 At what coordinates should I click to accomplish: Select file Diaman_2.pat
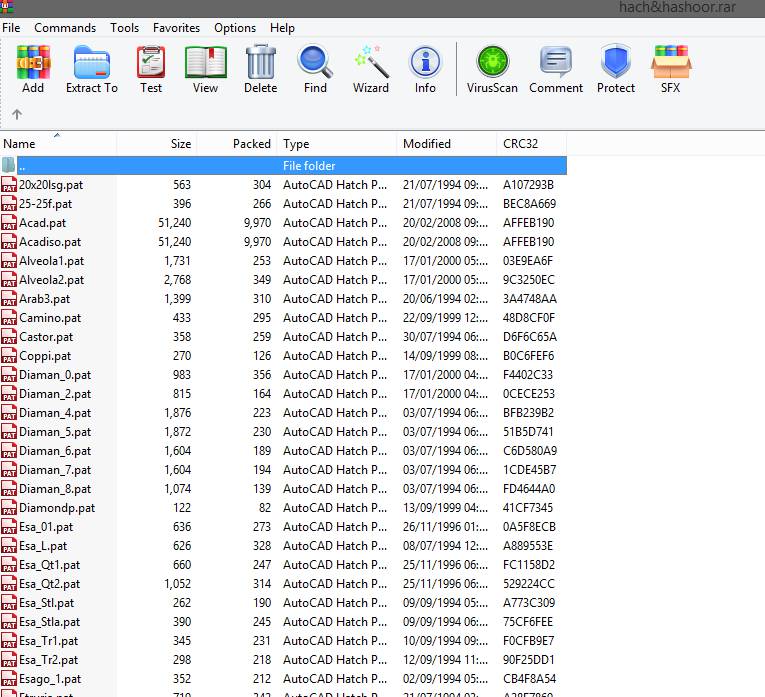pos(55,394)
